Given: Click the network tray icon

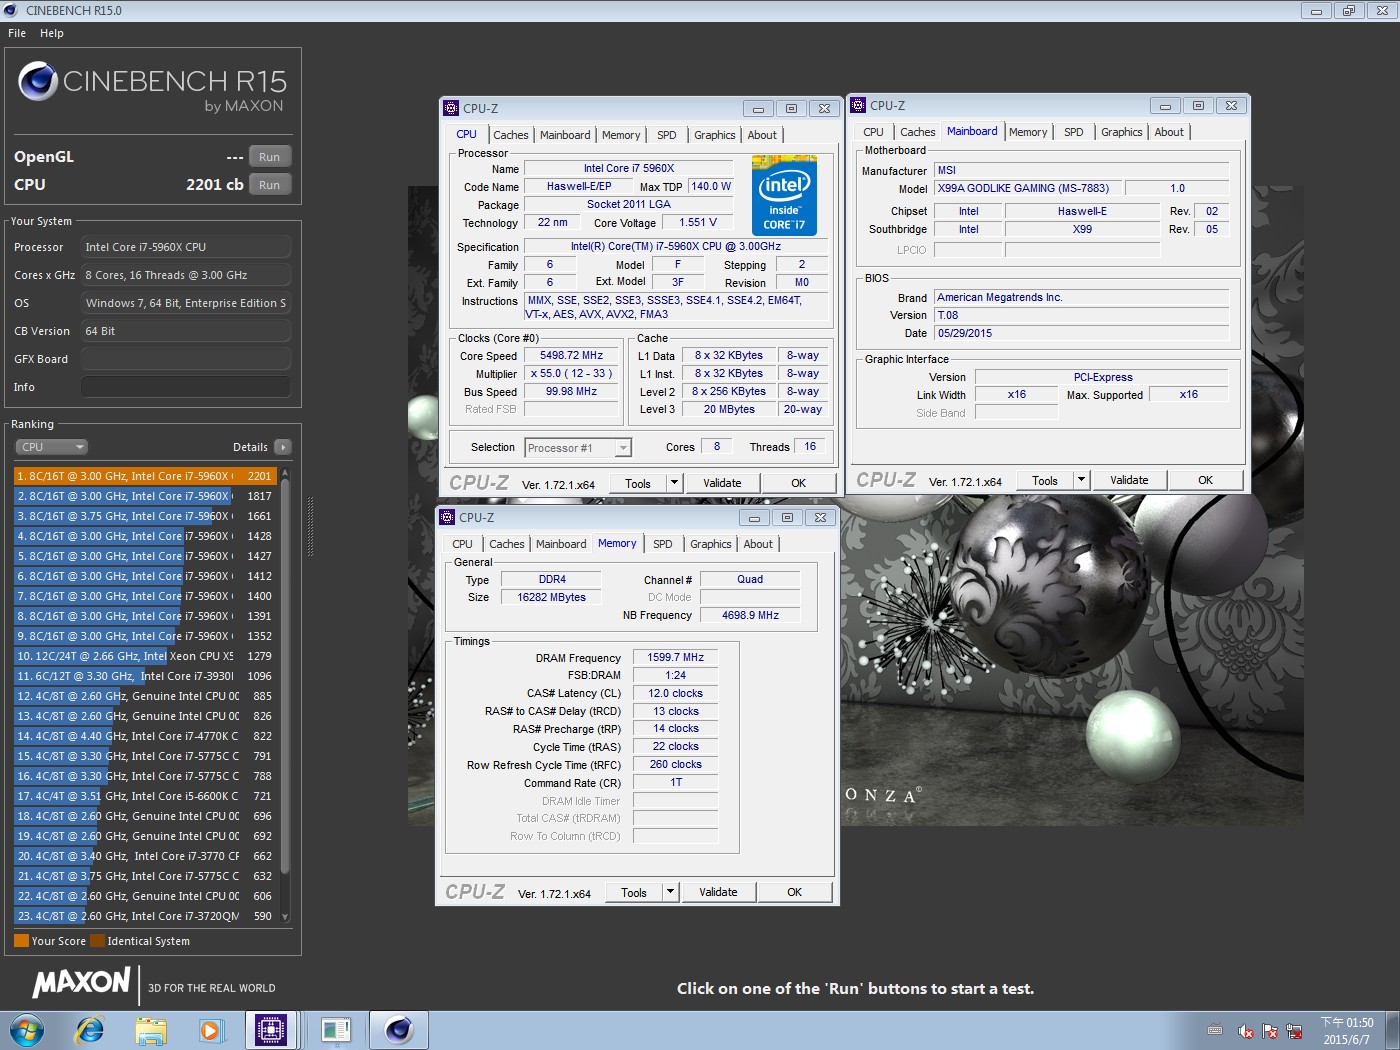Looking at the screenshot, I should 1295,1031.
